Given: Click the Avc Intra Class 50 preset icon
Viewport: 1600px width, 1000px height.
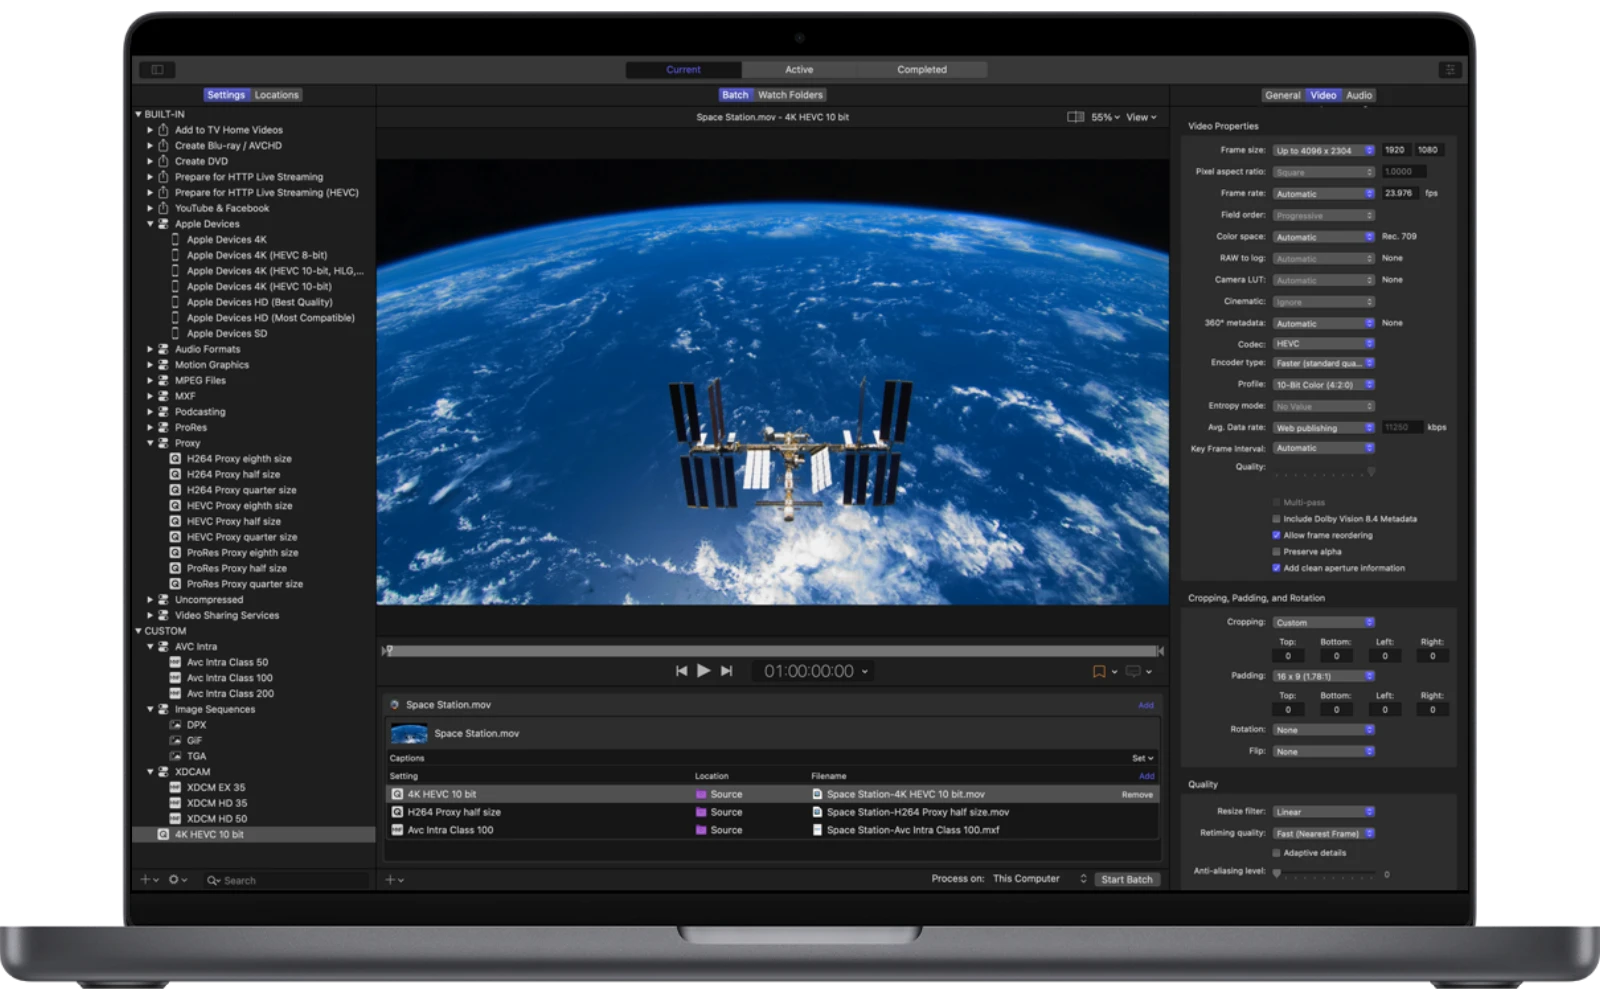Looking at the screenshot, I should (175, 662).
